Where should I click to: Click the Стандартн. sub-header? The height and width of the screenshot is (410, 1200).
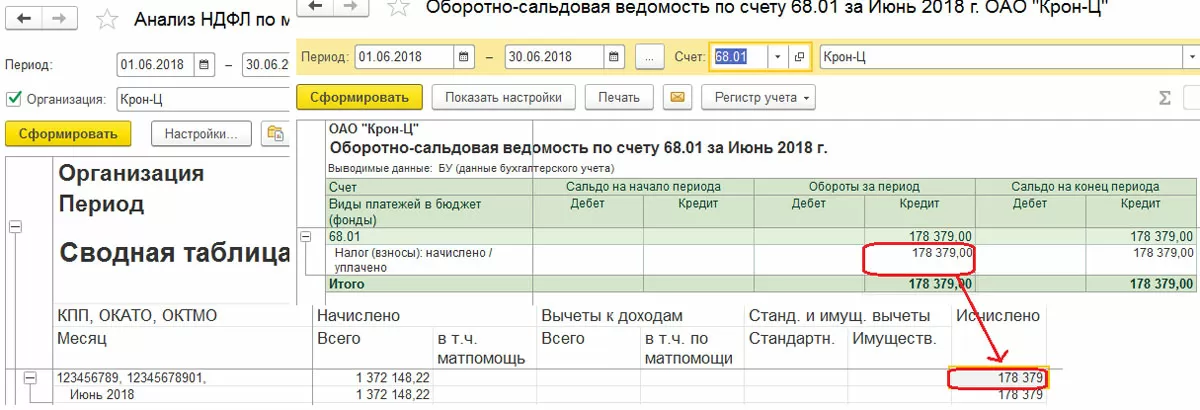click(791, 339)
